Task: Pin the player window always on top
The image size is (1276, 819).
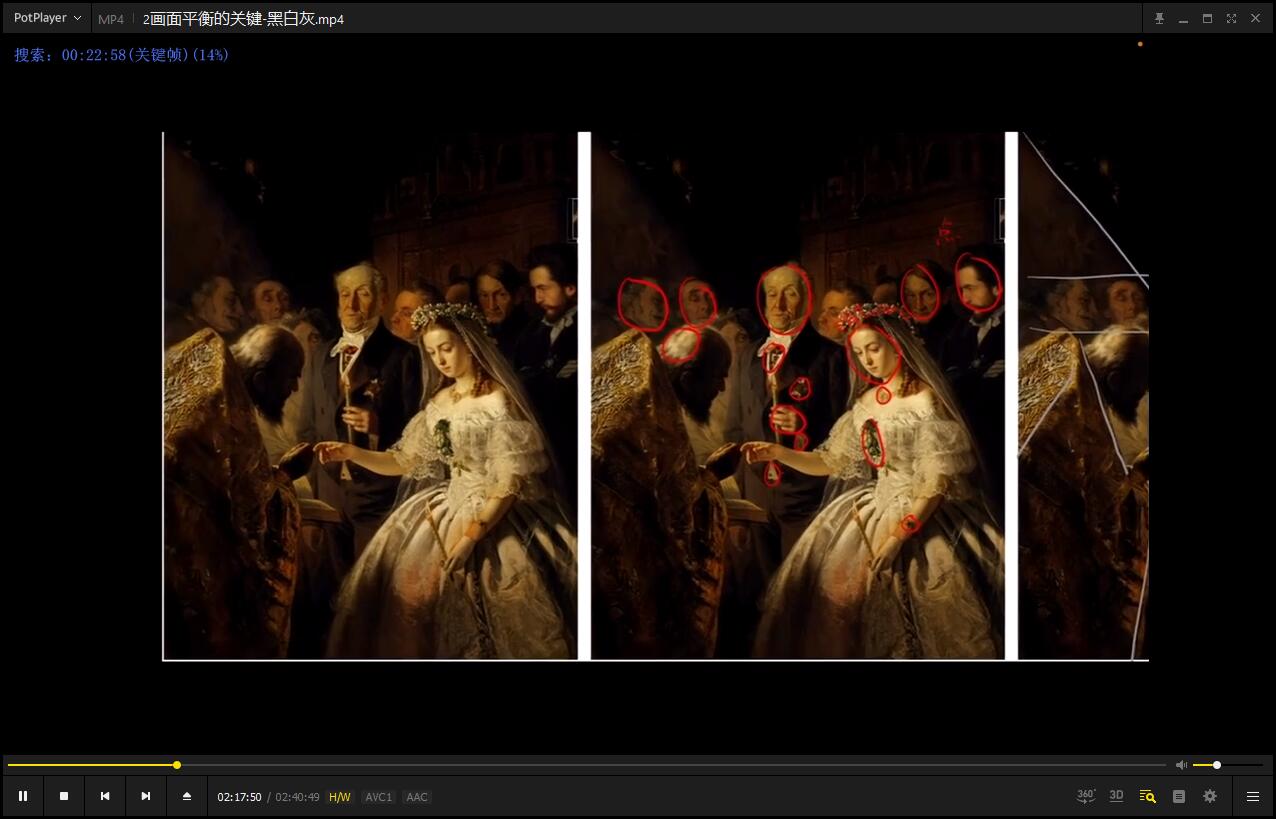Action: tap(1160, 18)
